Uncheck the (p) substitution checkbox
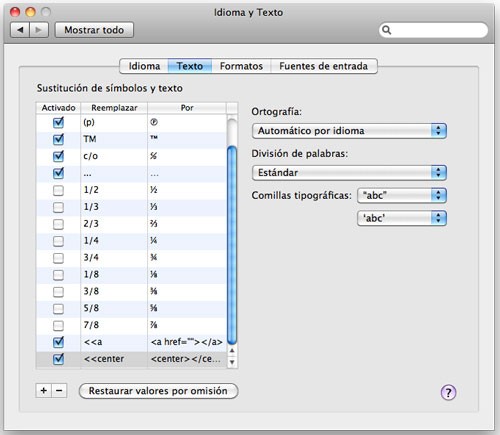 click(x=58, y=122)
